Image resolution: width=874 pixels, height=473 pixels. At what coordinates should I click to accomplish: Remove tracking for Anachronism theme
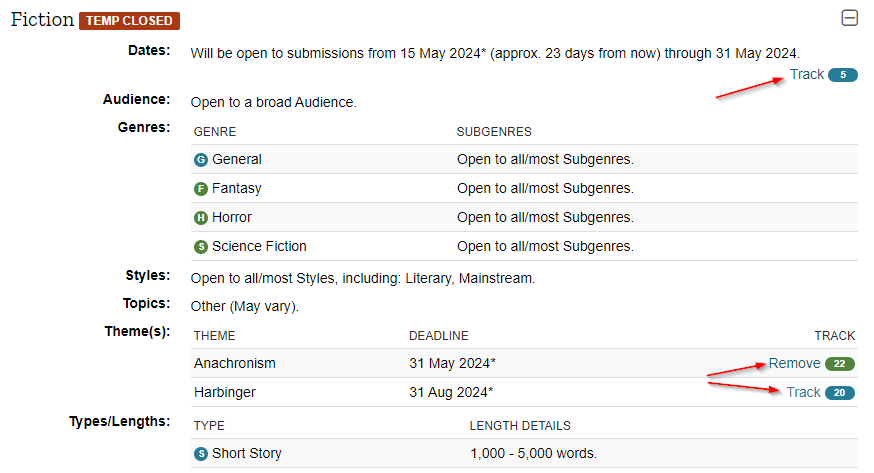pyautogui.click(x=794, y=363)
